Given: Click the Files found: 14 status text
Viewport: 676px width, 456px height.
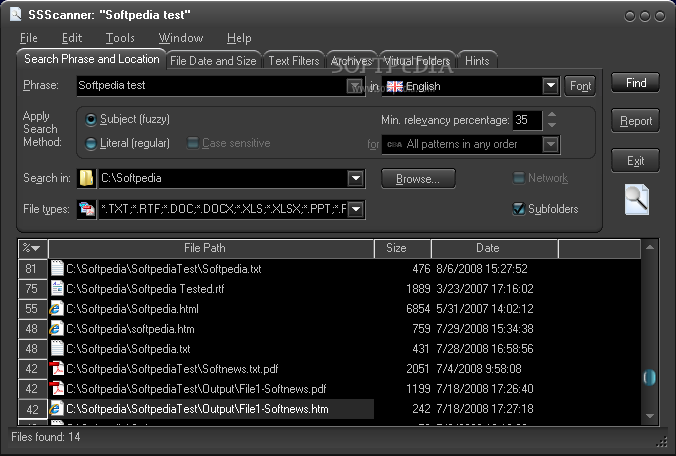Looking at the screenshot, I should click(46, 437).
